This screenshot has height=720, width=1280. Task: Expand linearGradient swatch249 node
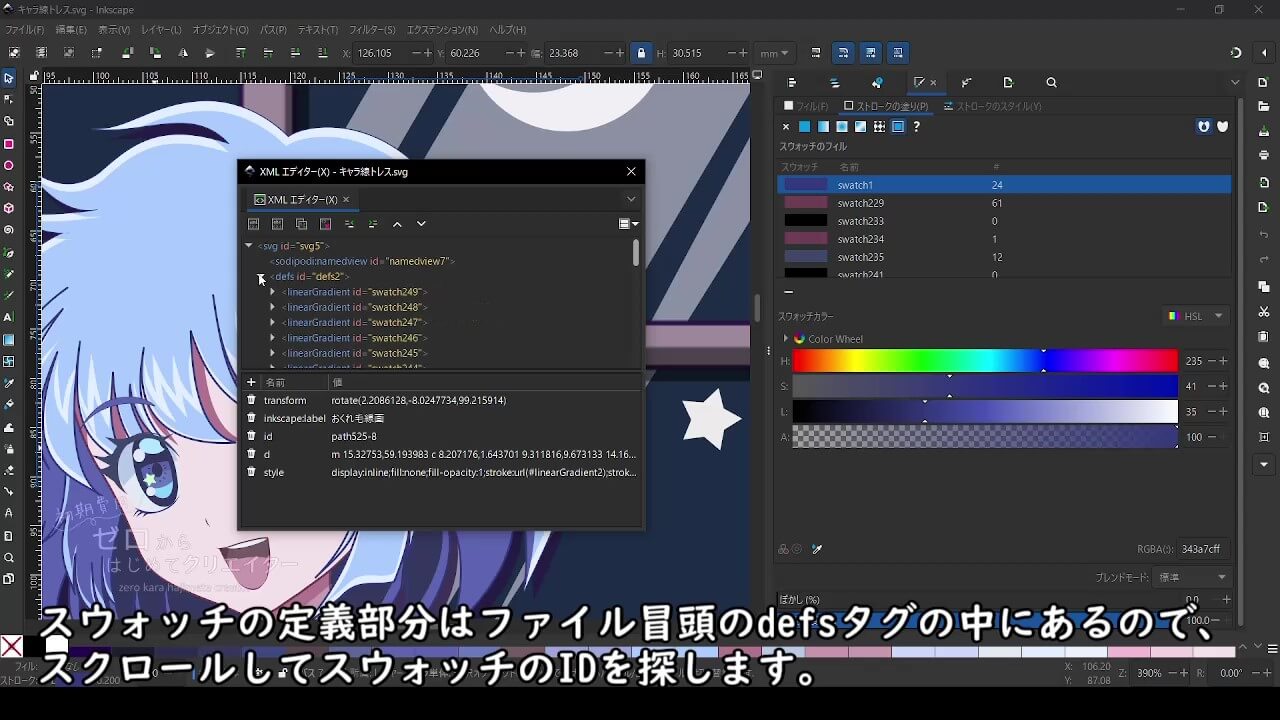pyautogui.click(x=272, y=292)
